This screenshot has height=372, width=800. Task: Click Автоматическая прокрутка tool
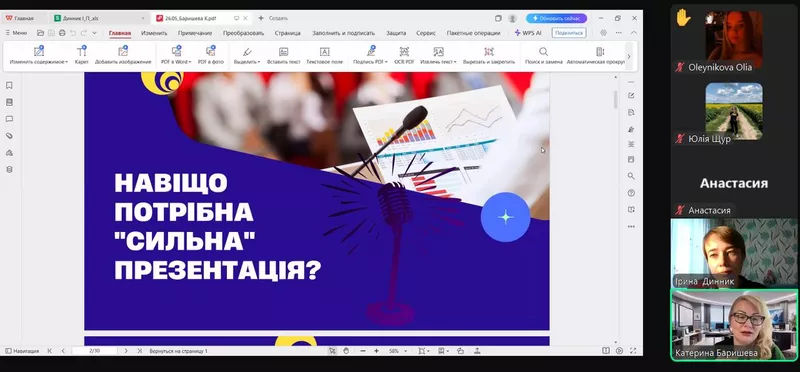pos(596,56)
